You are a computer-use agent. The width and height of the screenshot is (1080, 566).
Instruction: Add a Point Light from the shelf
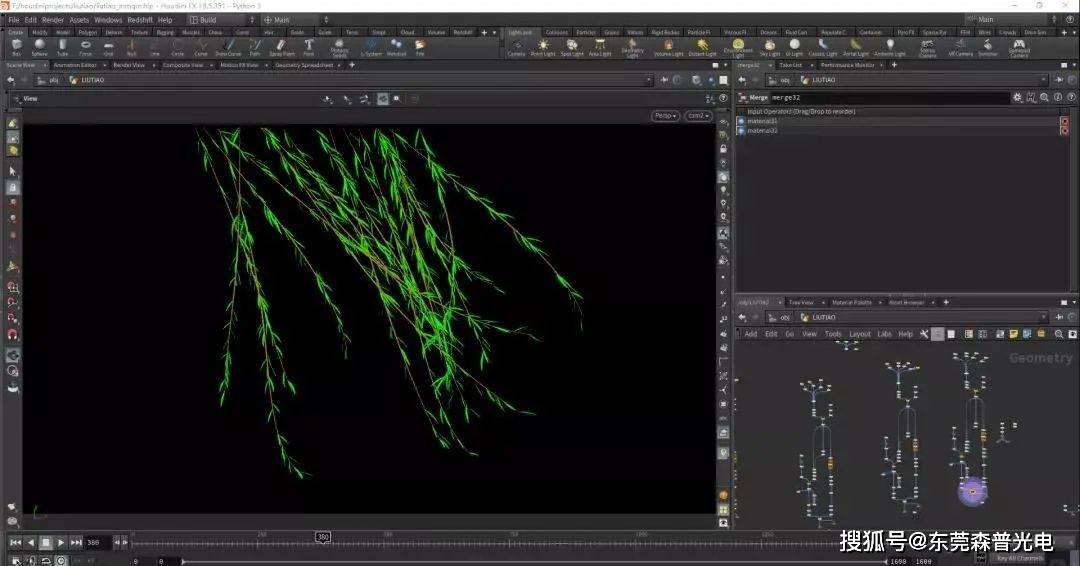544,46
